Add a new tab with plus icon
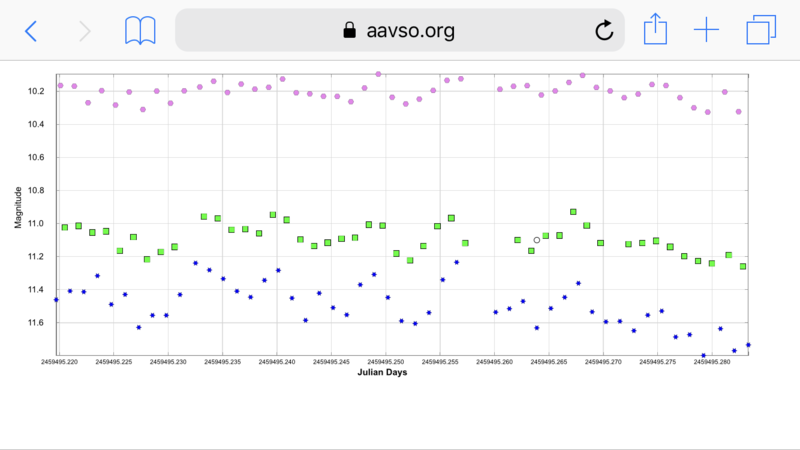This screenshot has height=450, width=800. point(707,30)
